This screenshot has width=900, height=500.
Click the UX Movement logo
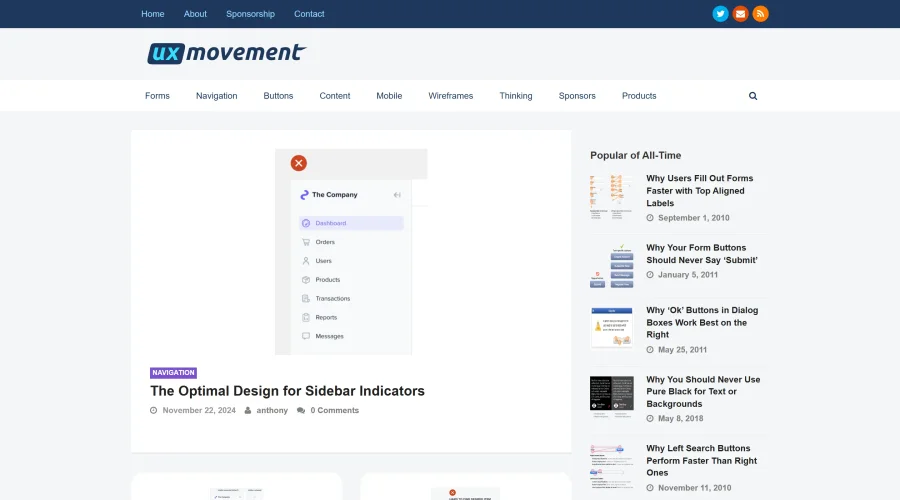227,53
